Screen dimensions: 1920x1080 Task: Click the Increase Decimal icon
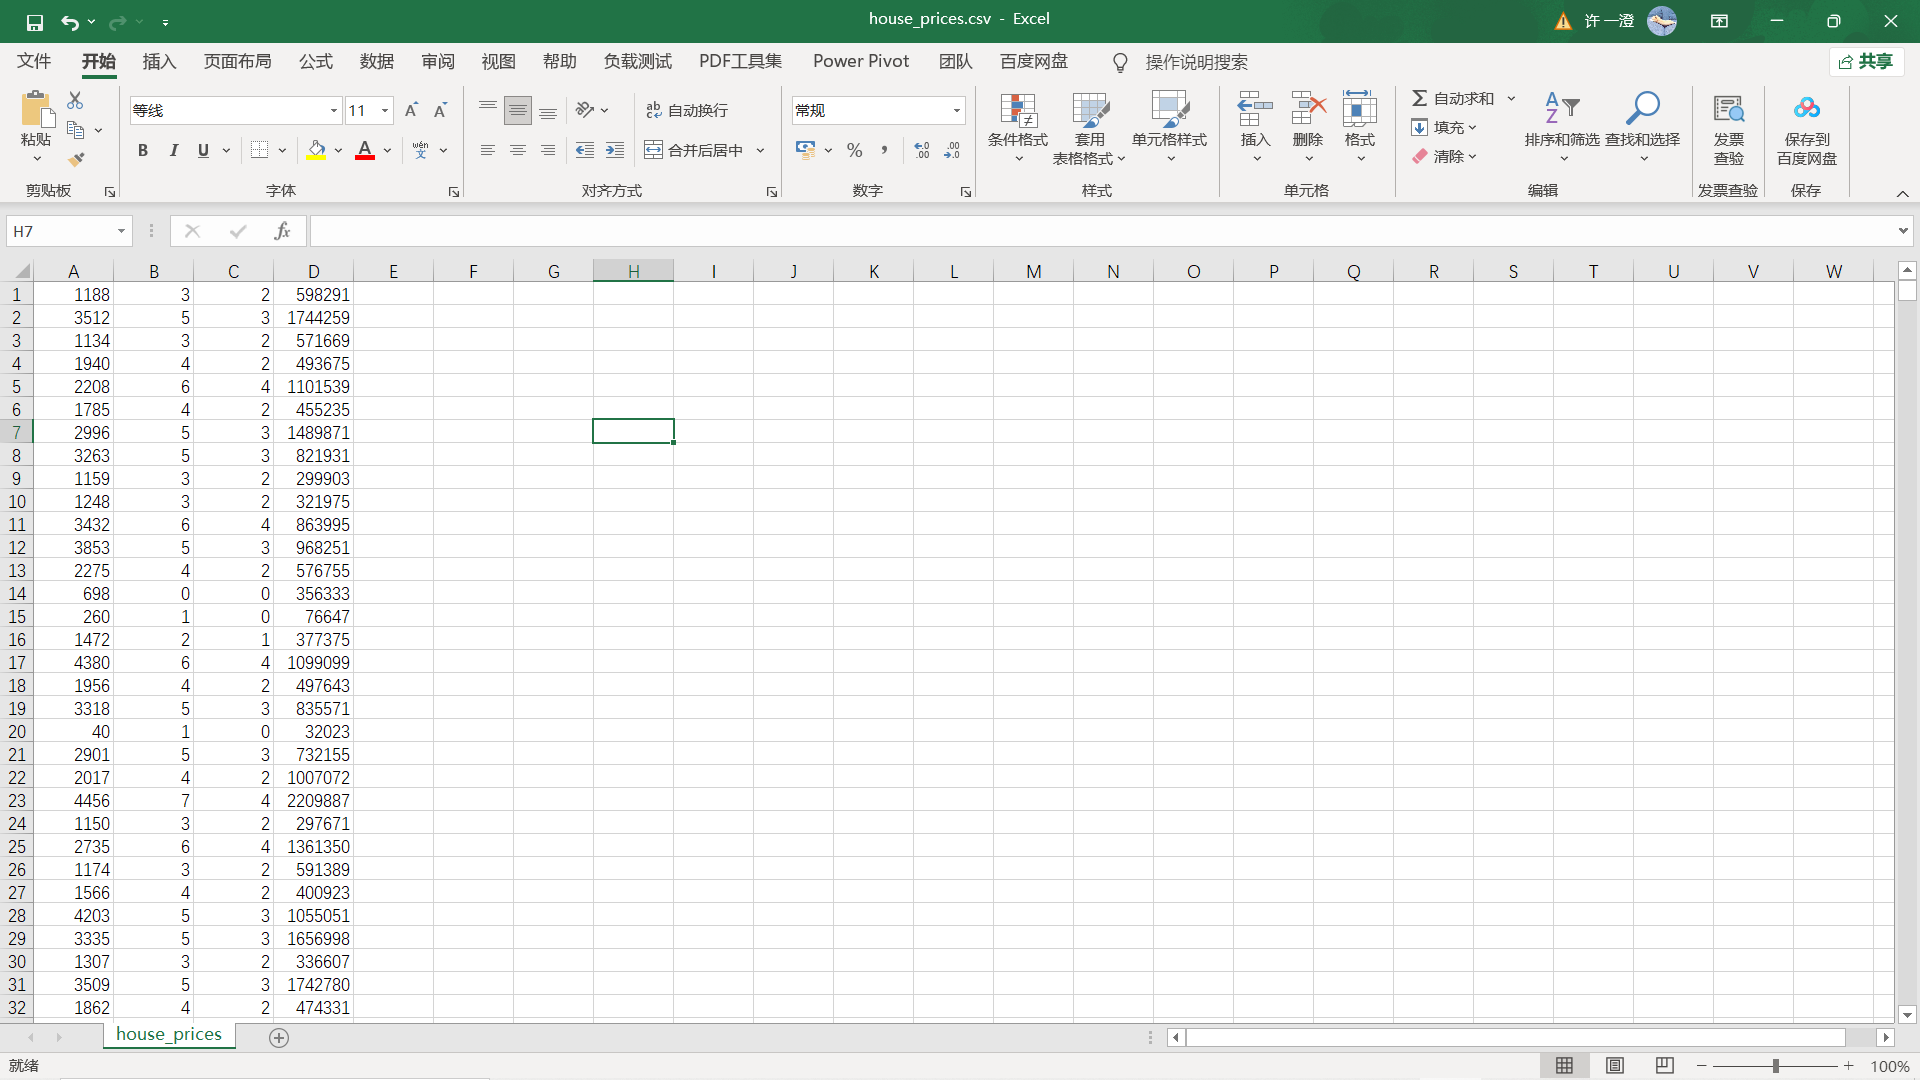click(x=922, y=150)
